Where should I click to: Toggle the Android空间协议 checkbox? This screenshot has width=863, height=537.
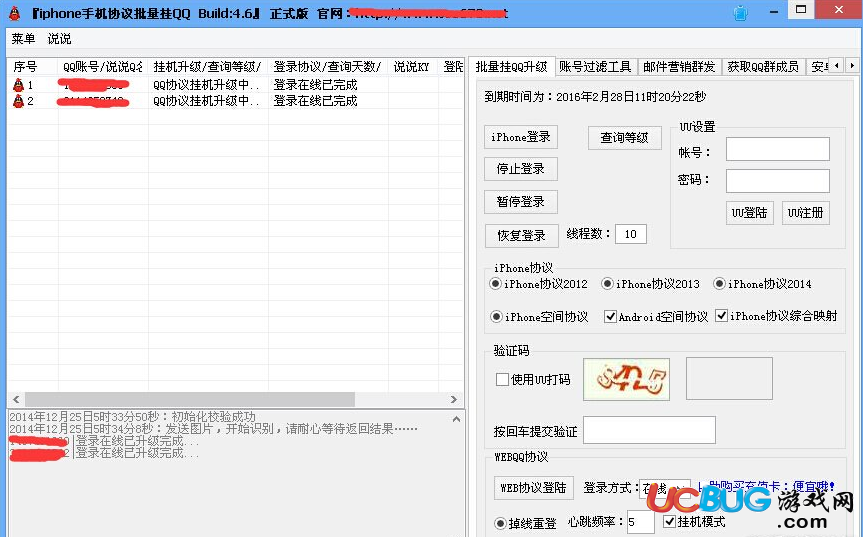(x=610, y=316)
